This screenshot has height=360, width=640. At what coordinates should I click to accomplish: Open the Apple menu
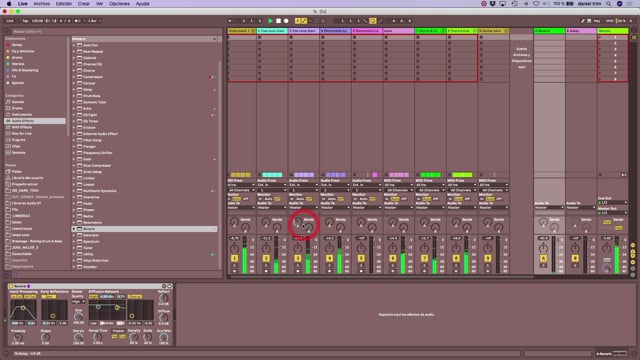tap(9, 4)
